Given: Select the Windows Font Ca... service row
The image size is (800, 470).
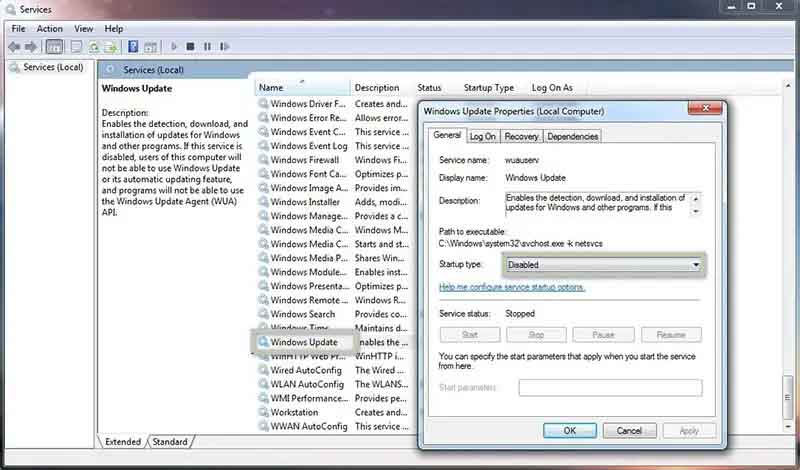Looking at the screenshot, I should pyautogui.click(x=334, y=174).
